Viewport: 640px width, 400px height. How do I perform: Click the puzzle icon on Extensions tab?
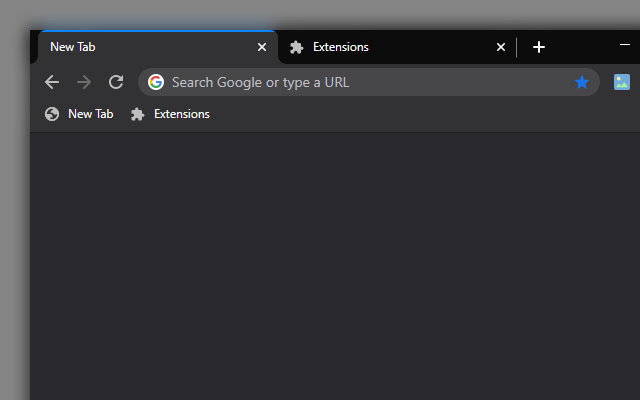tap(296, 47)
